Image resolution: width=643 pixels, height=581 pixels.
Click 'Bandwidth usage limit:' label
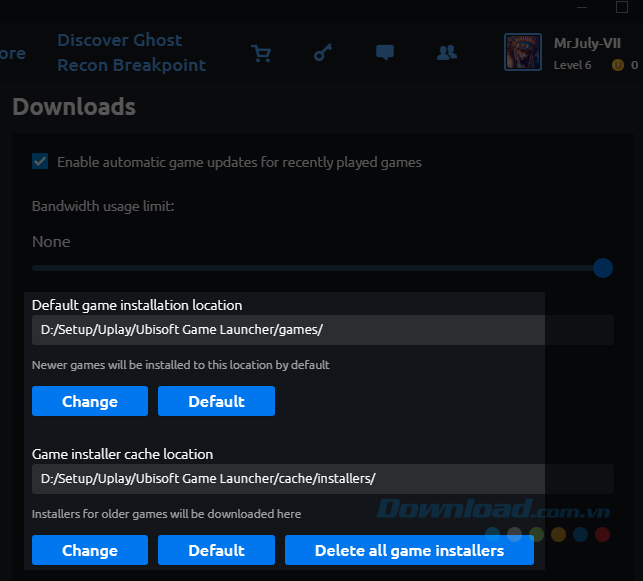coord(103,206)
